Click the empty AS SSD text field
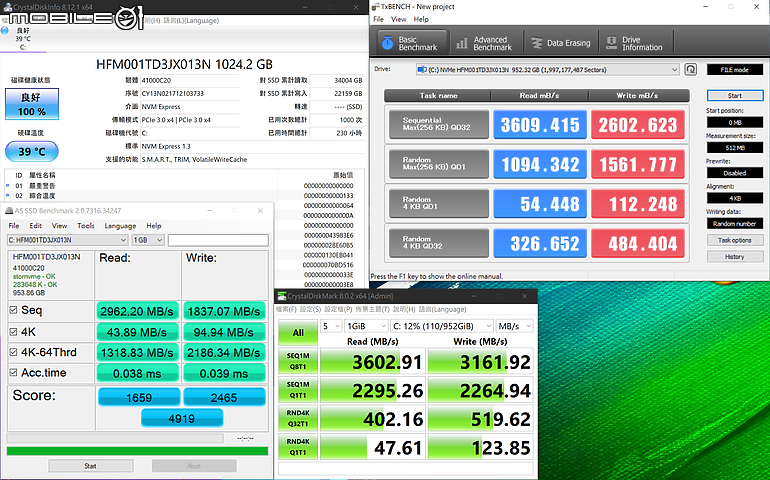This screenshot has height=480, width=770. 218,240
